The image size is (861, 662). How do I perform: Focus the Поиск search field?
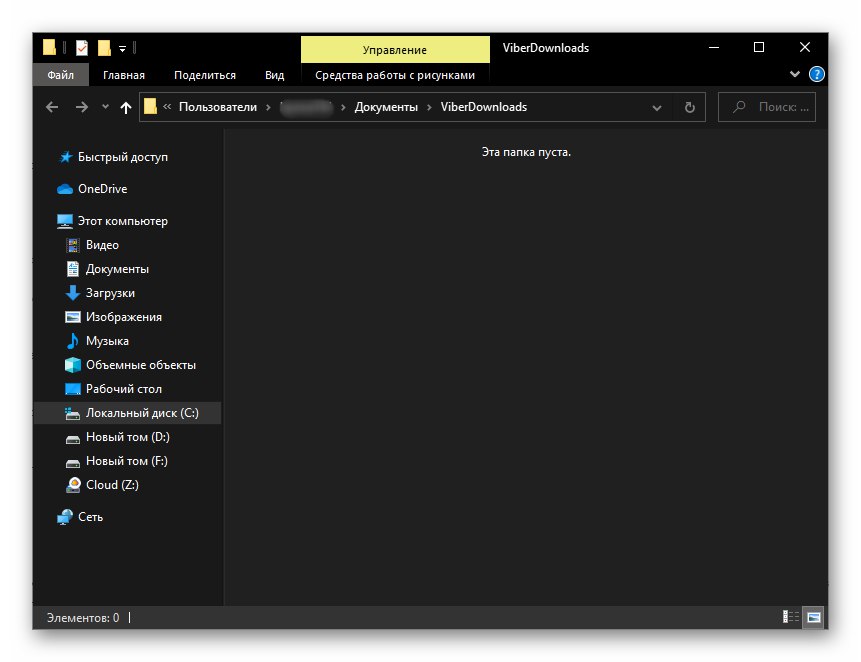pos(767,107)
